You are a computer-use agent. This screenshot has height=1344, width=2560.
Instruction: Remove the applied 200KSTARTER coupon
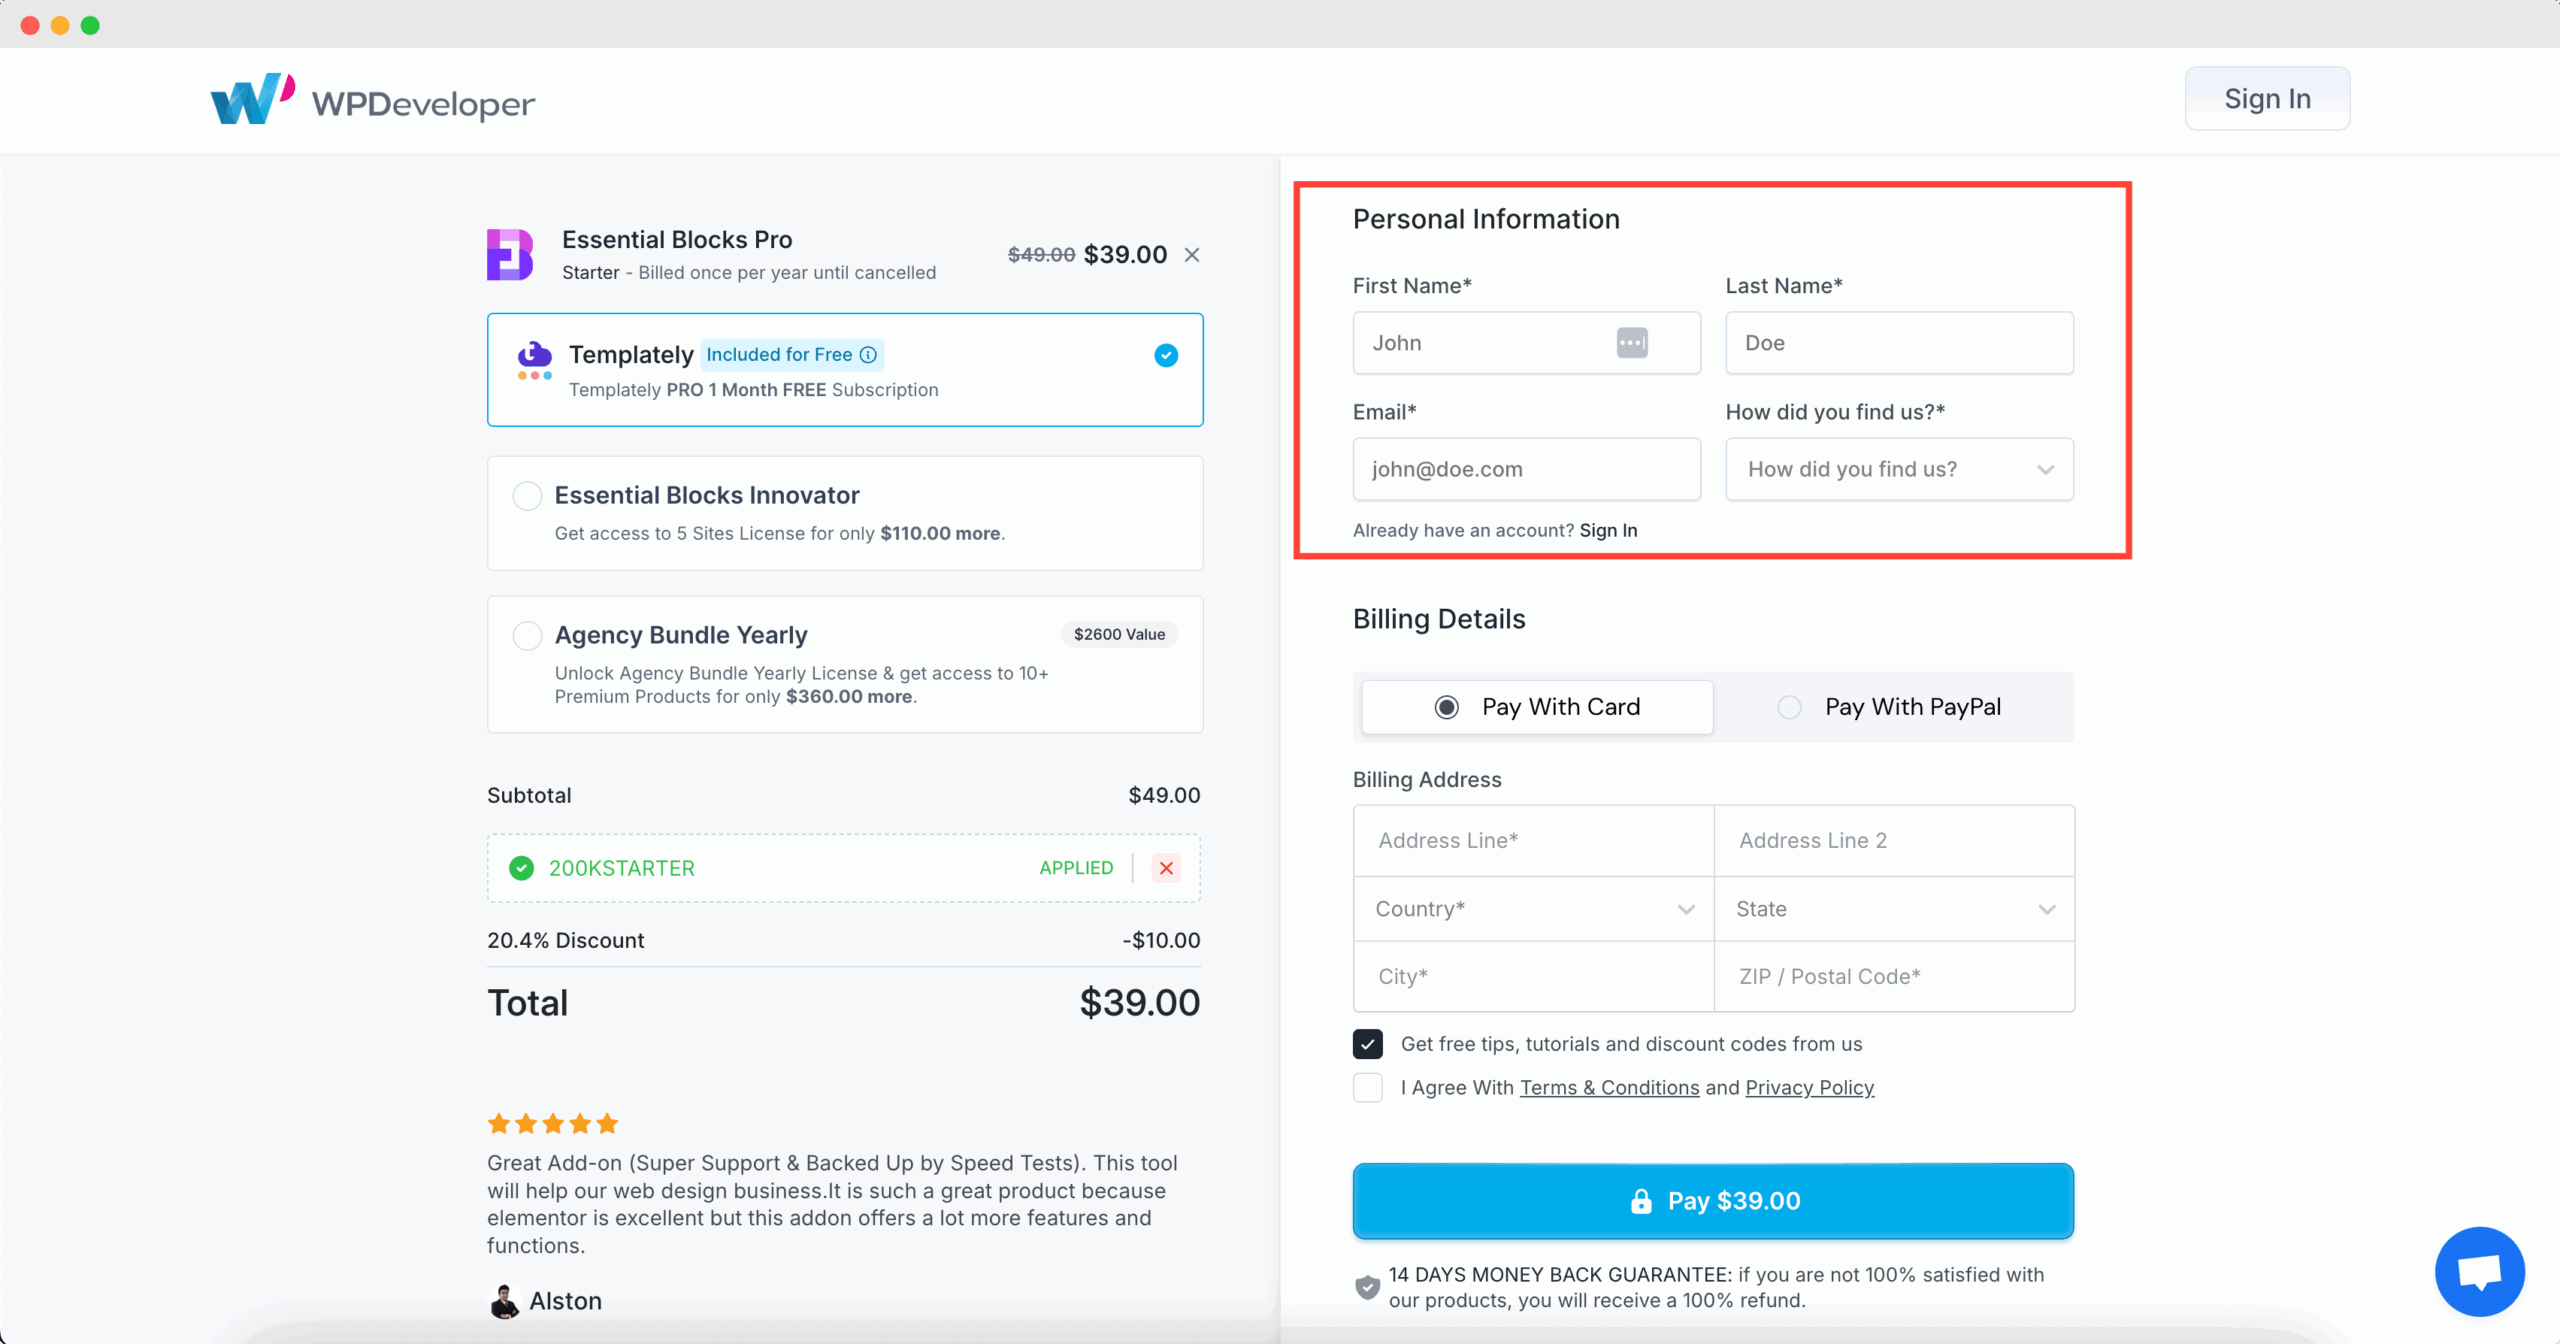tap(1165, 867)
